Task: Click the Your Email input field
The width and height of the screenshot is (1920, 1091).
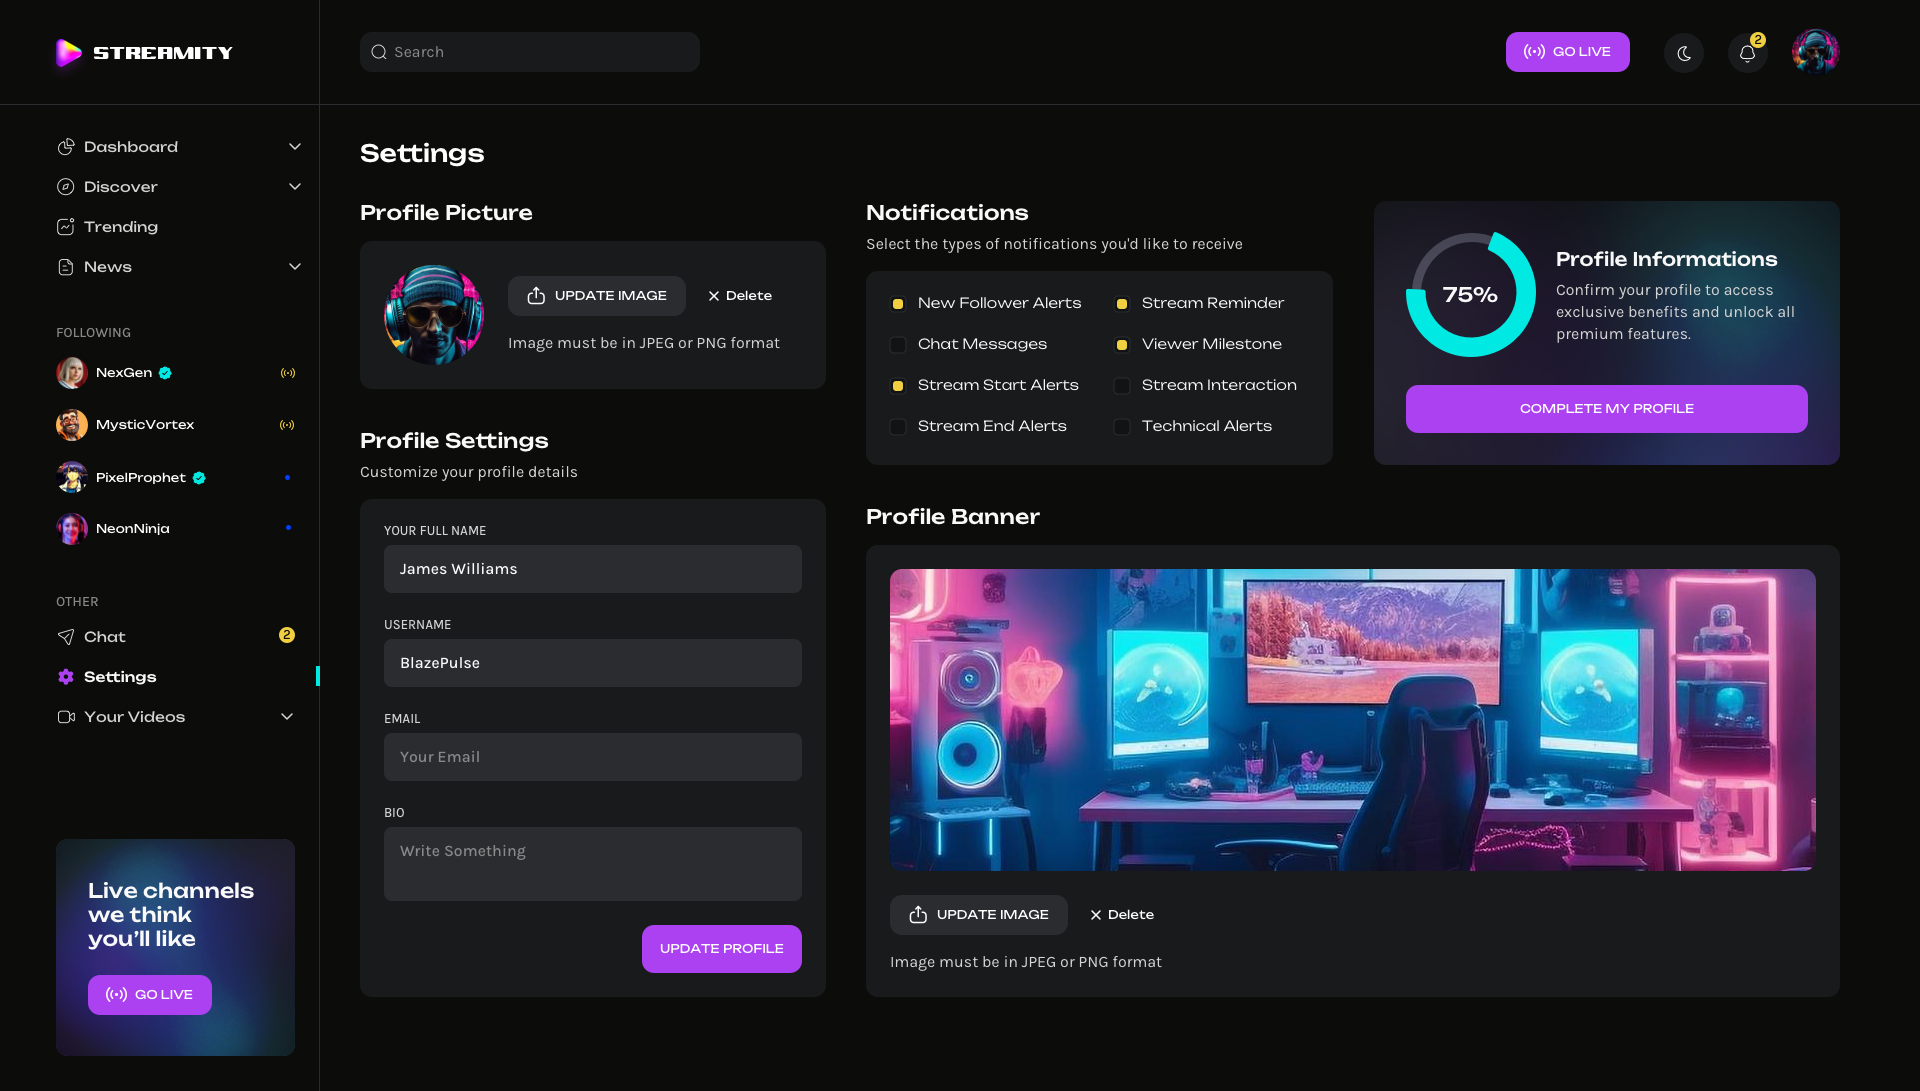Action: (592, 757)
